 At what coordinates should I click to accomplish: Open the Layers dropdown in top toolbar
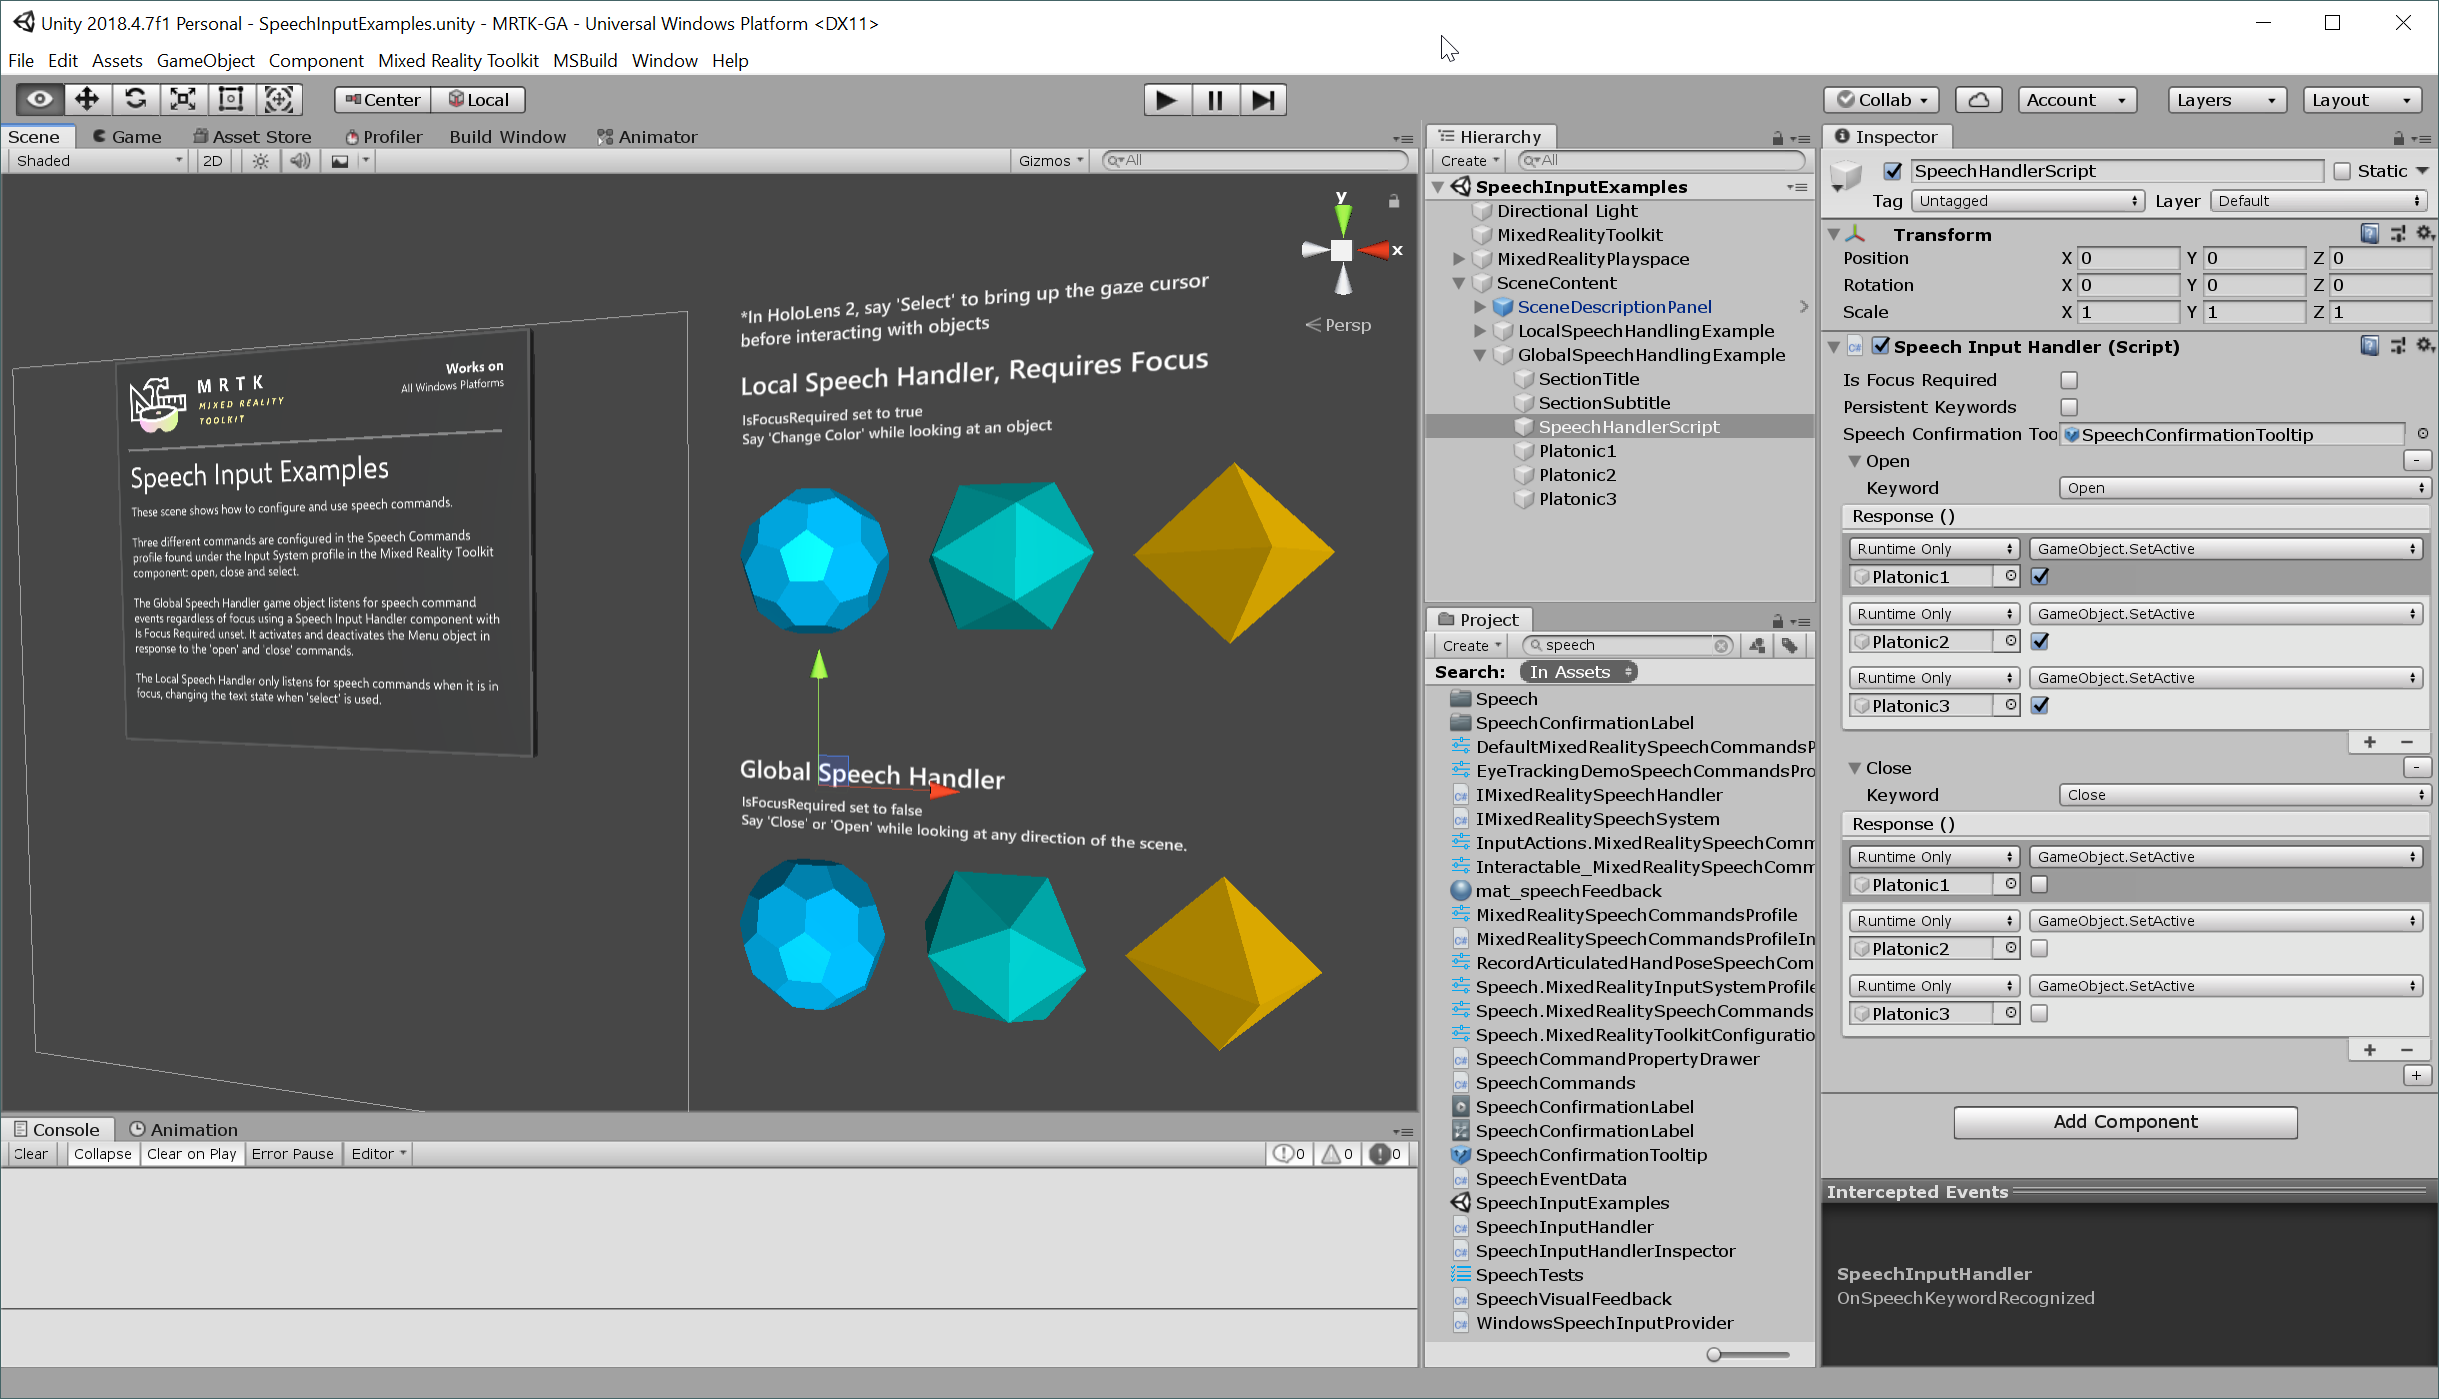point(2221,99)
